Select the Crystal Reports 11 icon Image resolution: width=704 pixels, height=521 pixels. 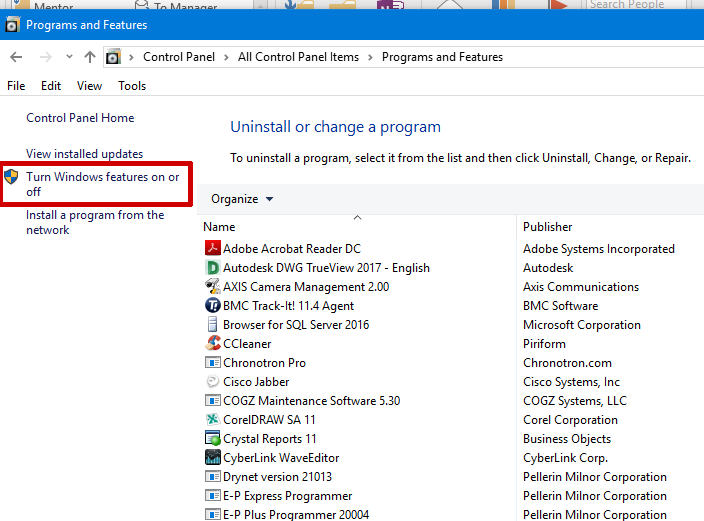click(212, 439)
